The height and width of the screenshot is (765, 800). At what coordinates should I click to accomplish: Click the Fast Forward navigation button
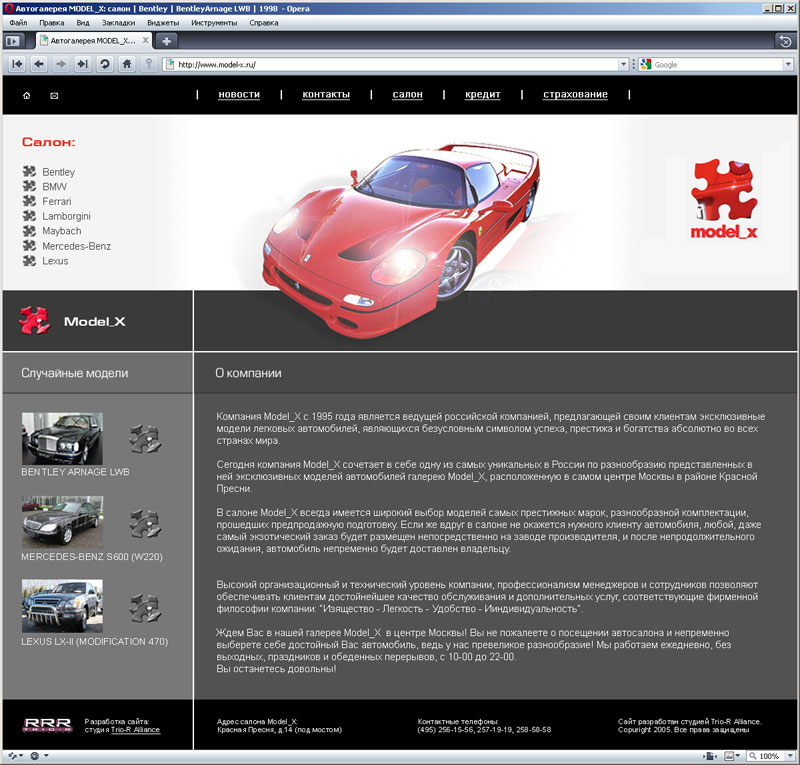(x=83, y=64)
